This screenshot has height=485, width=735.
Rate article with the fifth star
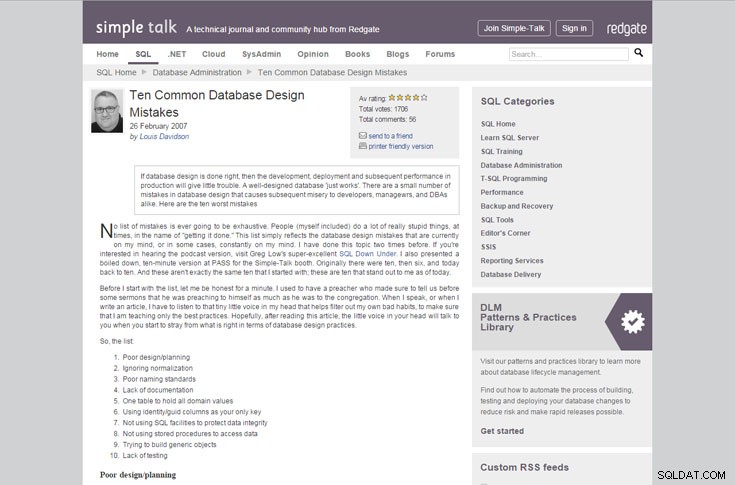[424, 98]
